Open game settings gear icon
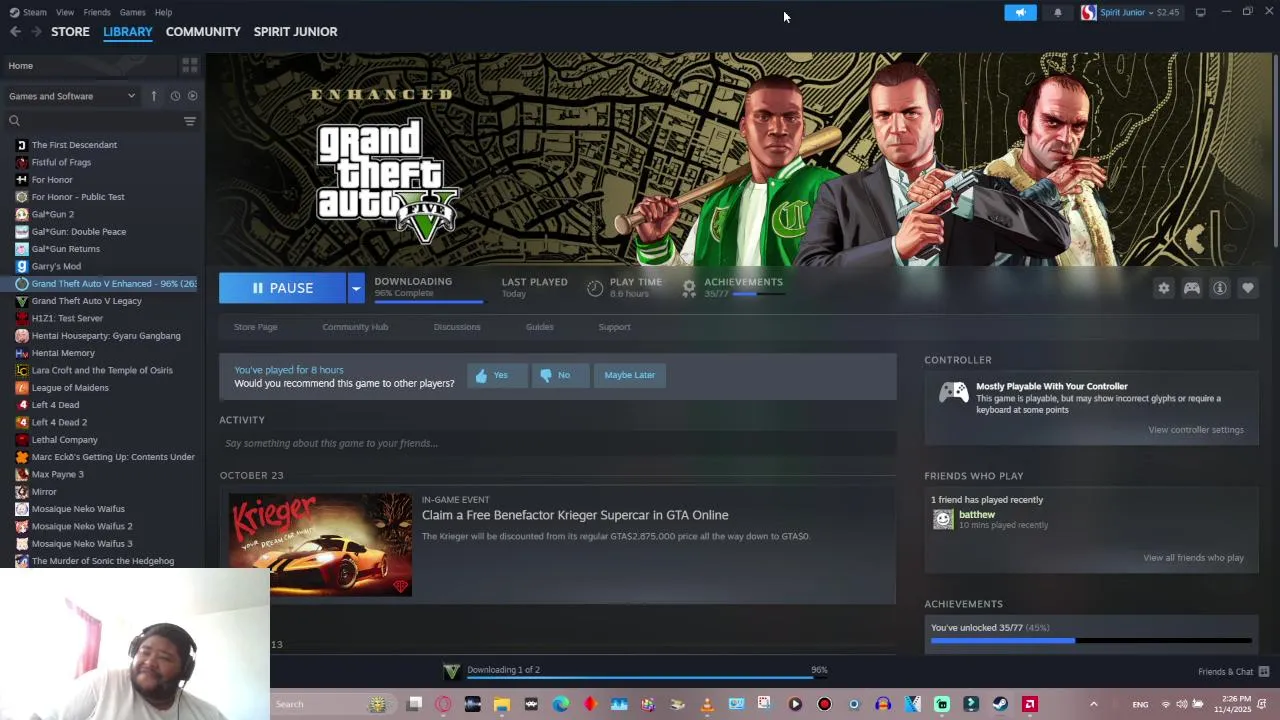The image size is (1280, 720). 1163,288
